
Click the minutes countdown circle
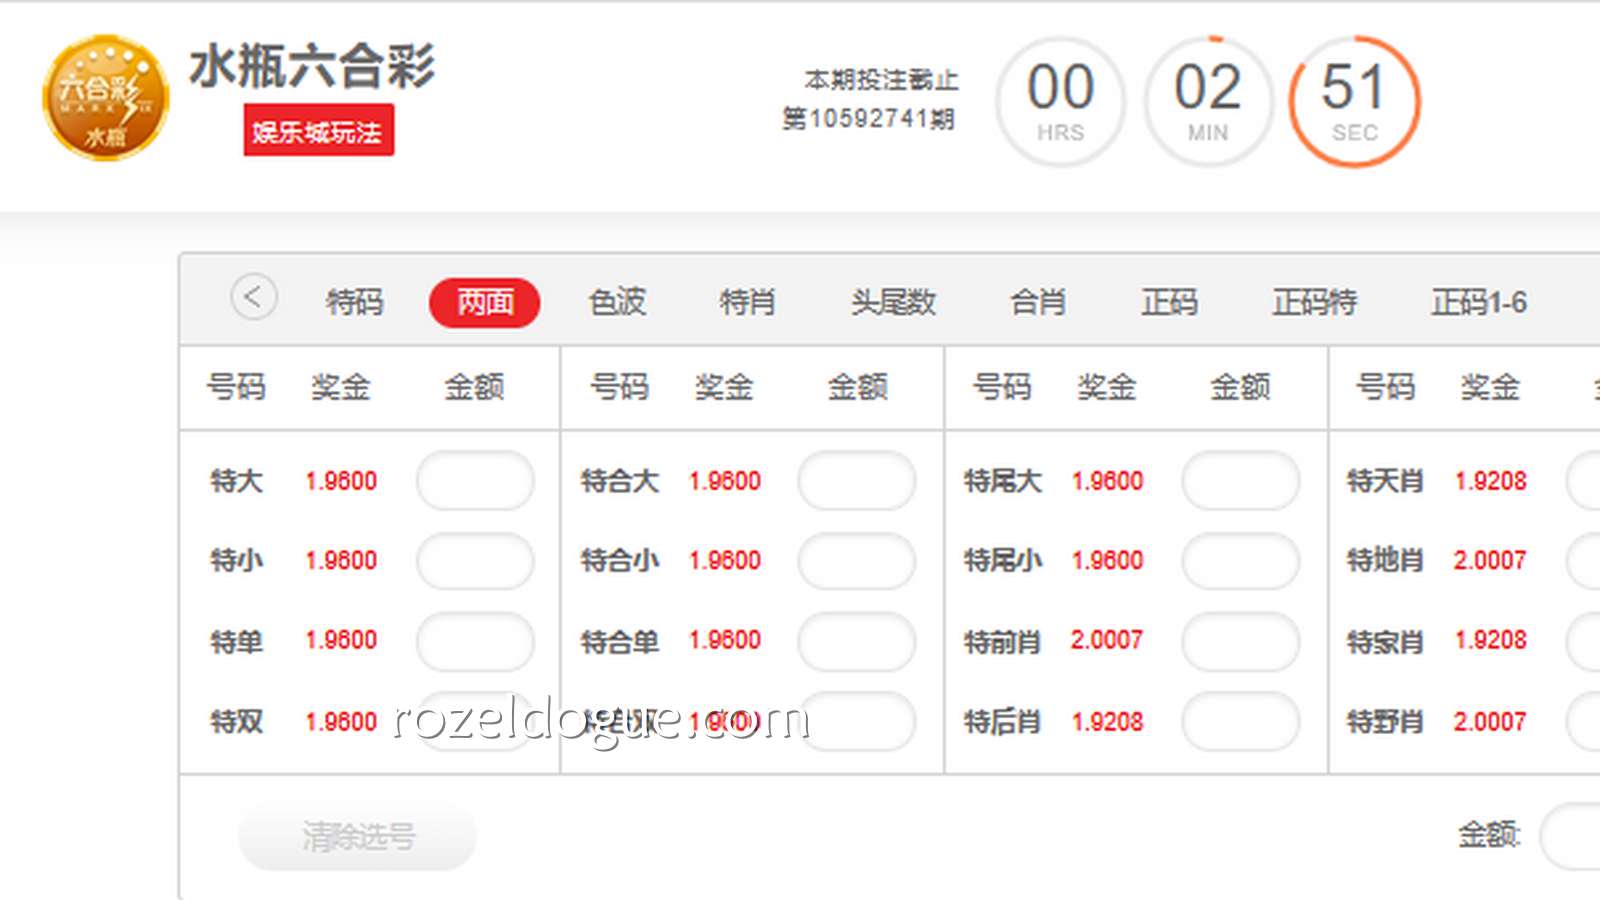tap(1208, 101)
